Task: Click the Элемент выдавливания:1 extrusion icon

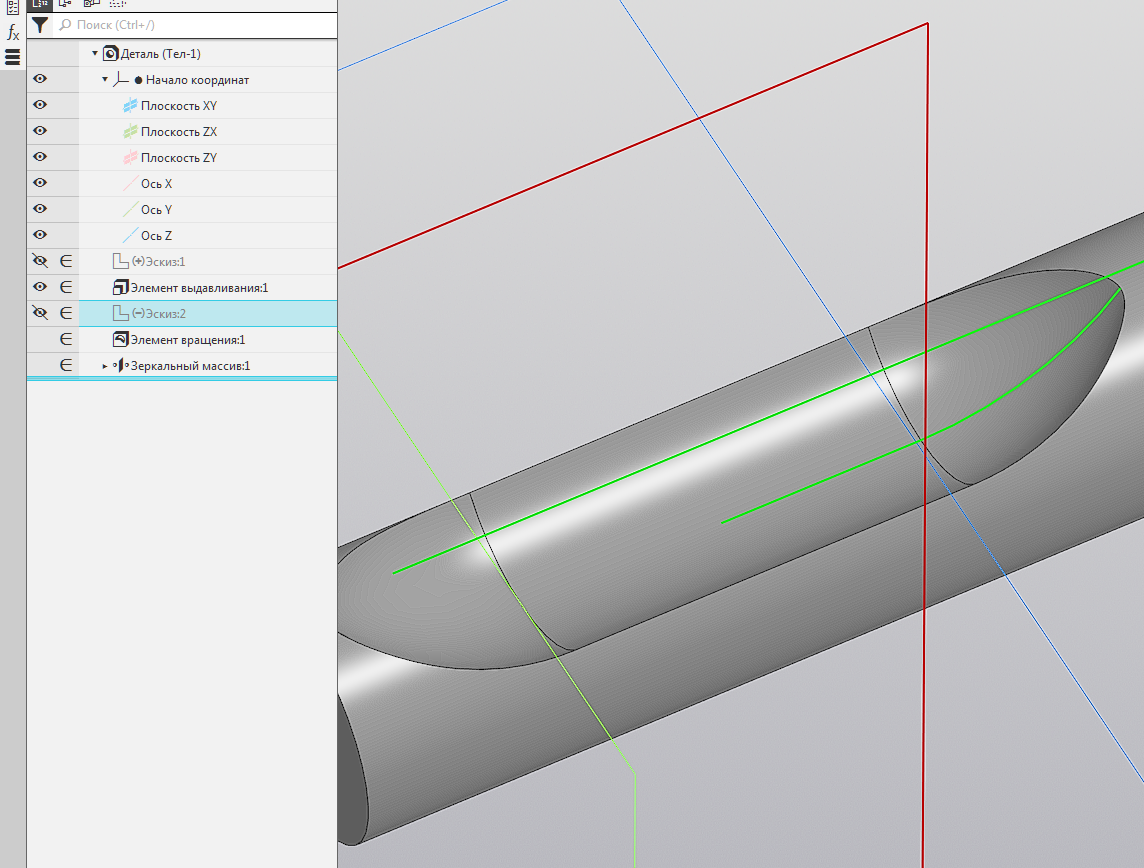Action: click(x=121, y=288)
